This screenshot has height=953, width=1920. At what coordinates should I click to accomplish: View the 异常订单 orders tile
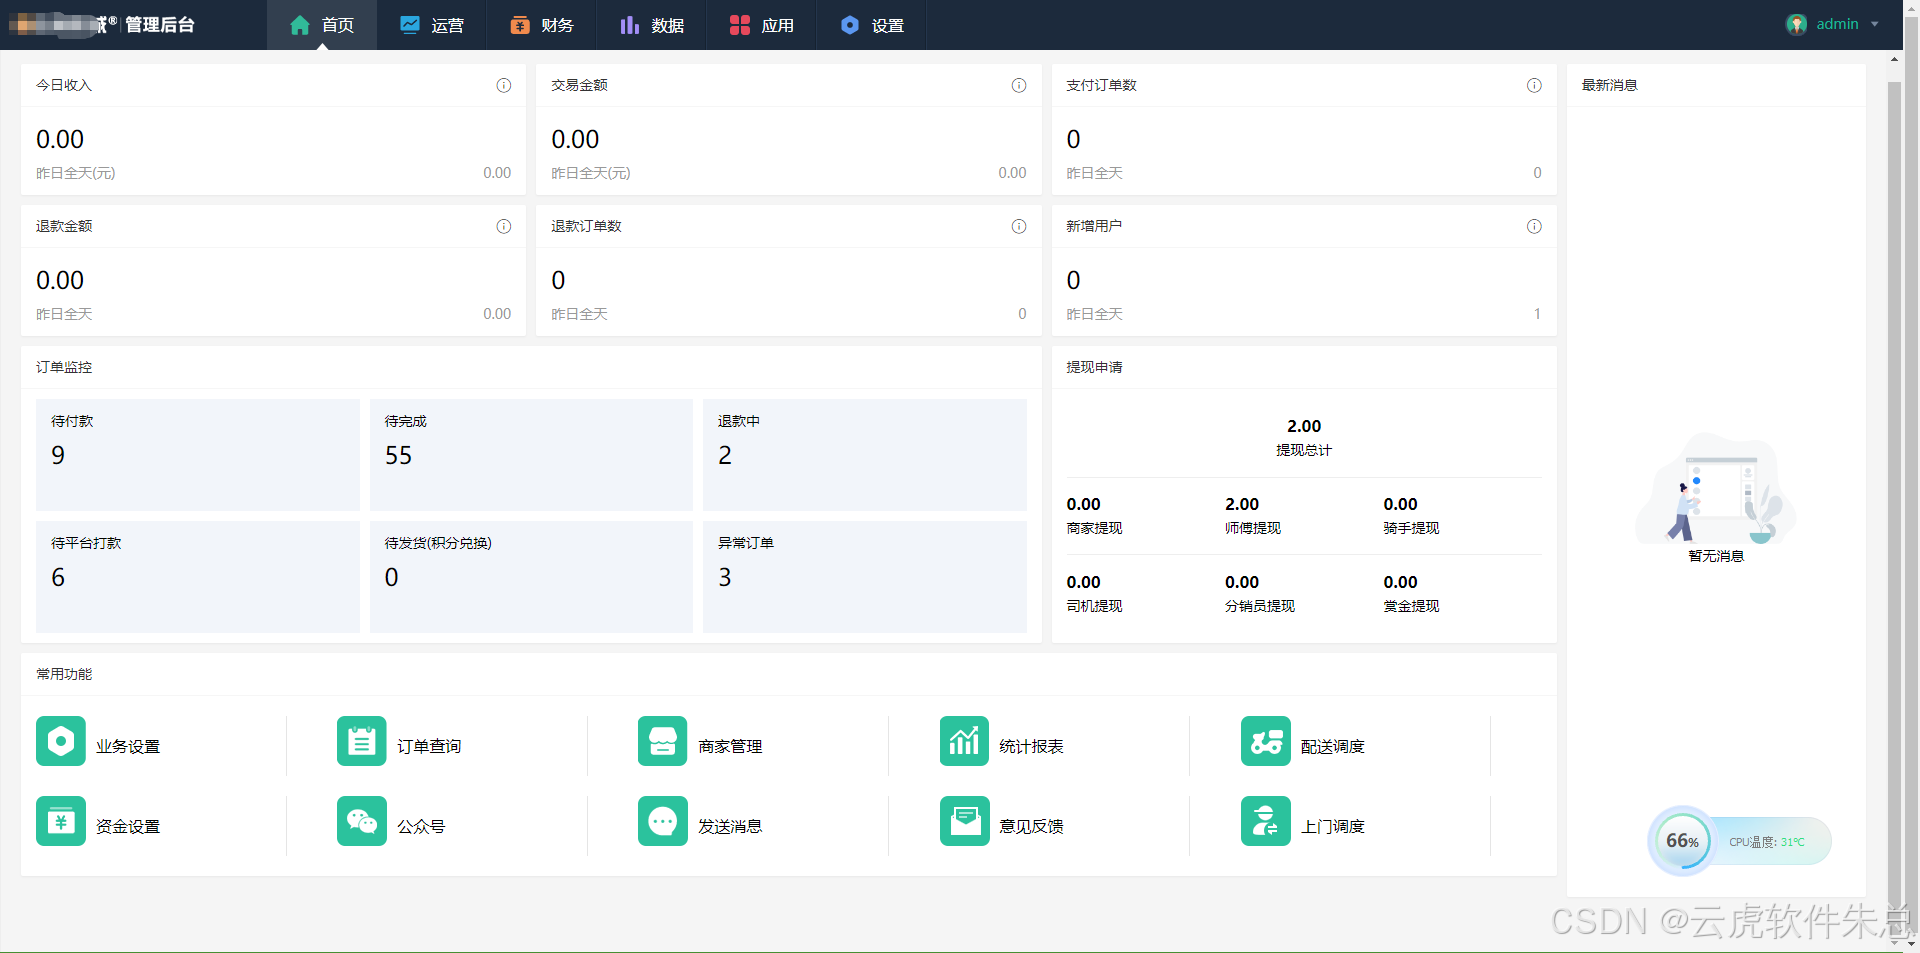tap(864, 577)
